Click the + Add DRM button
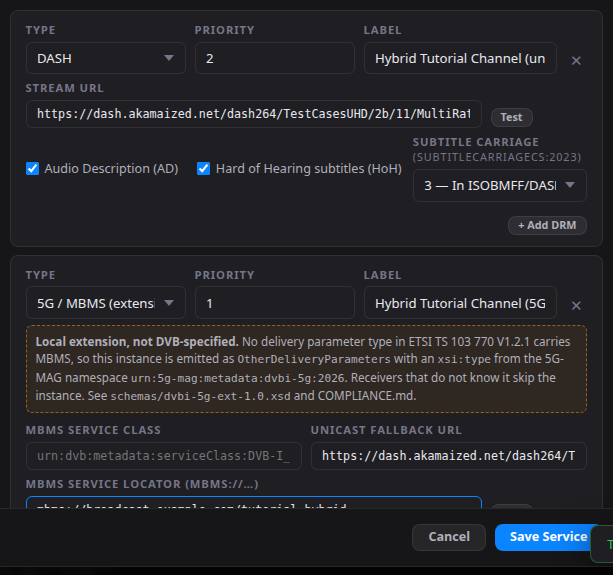Screen dimensions: 613x575 point(547,225)
